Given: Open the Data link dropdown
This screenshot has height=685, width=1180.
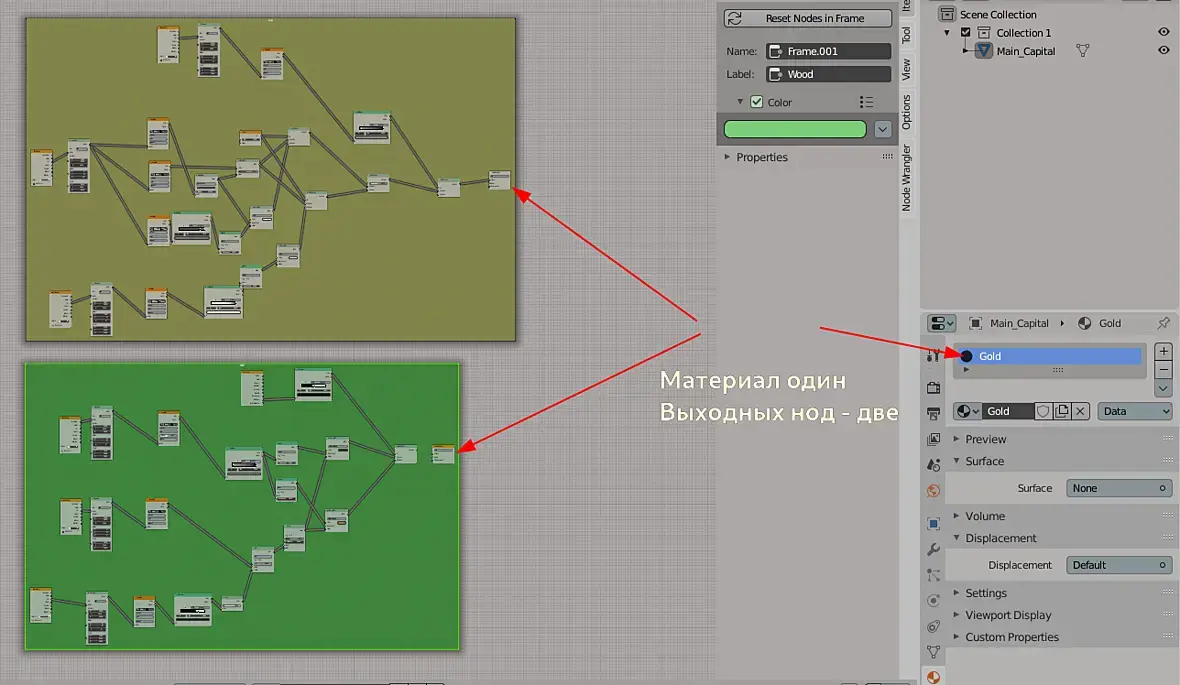Looking at the screenshot, I should click(x=1135, y=411).
